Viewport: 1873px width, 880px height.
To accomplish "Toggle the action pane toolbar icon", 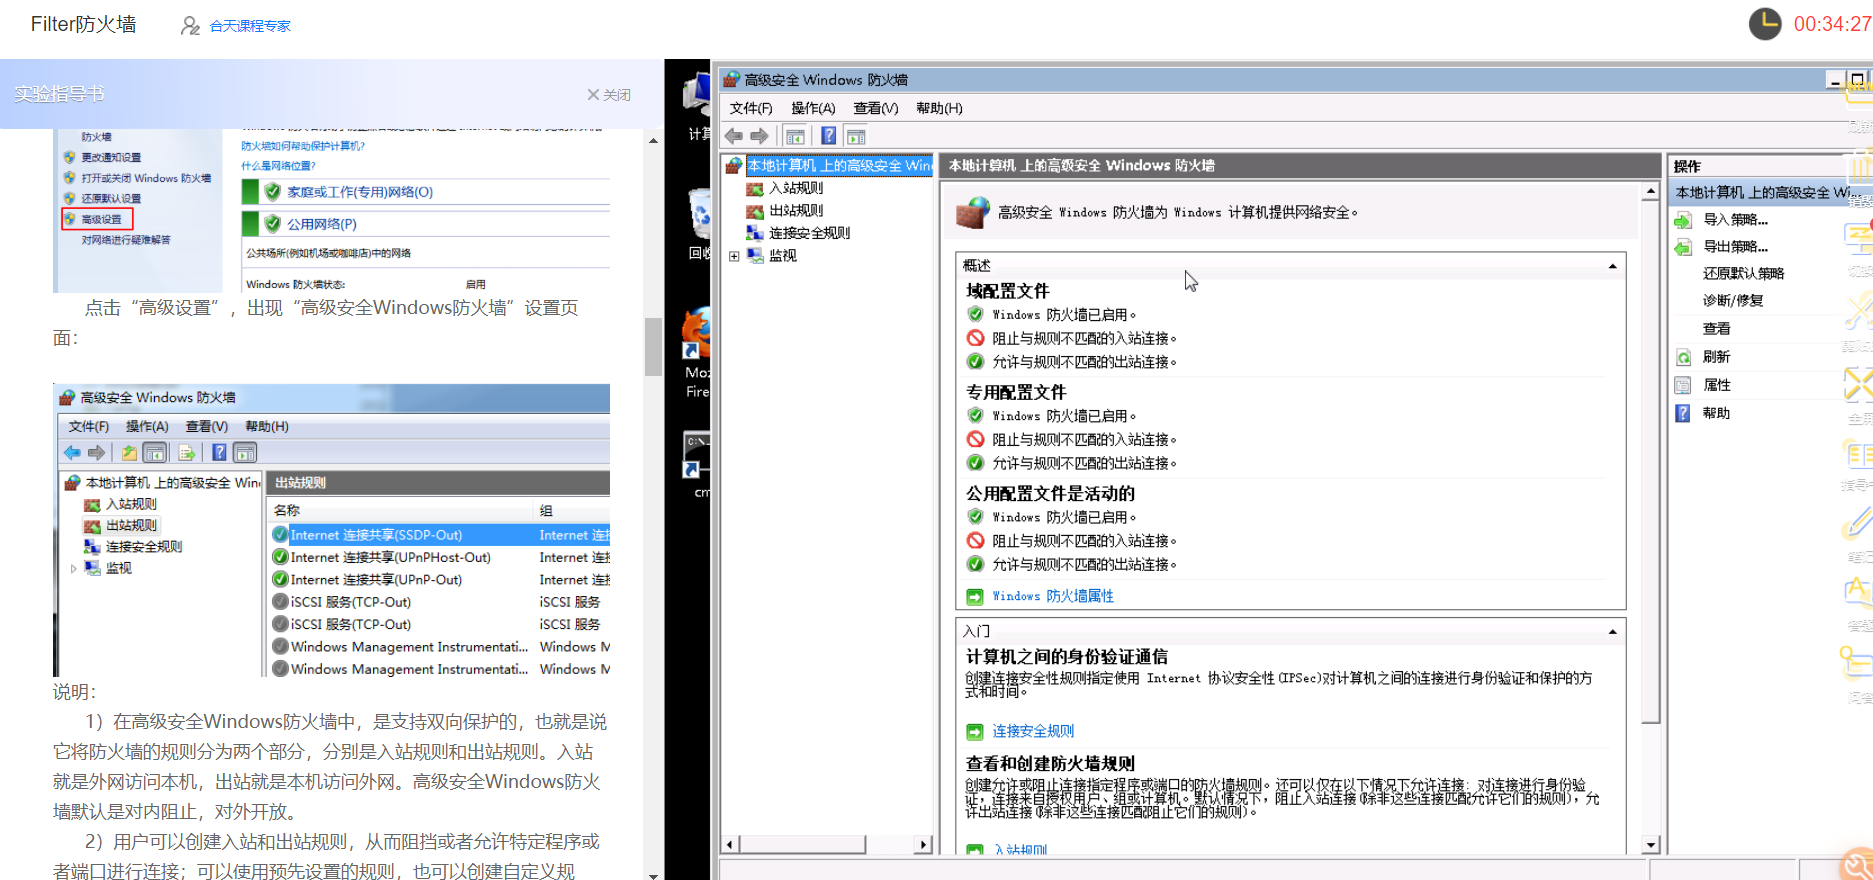I will [x=856, y=136].
